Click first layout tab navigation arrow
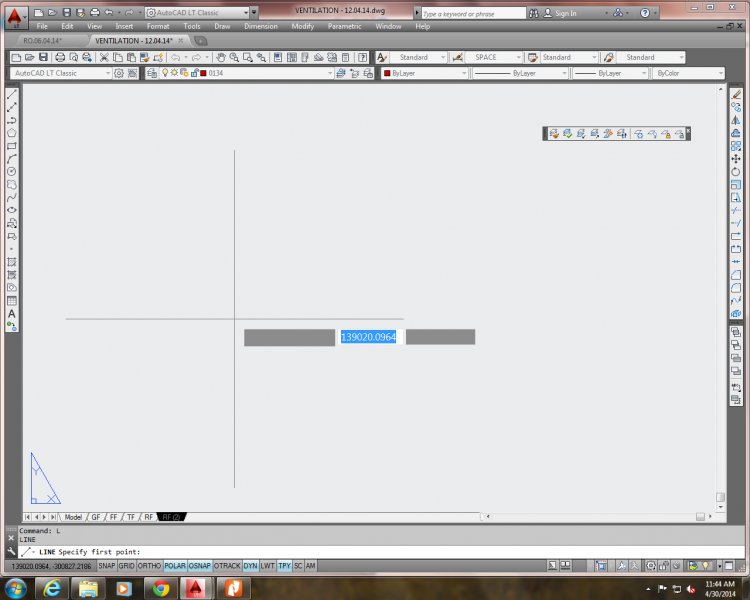The width and height of the screenshot is (750, 600). 28,517
